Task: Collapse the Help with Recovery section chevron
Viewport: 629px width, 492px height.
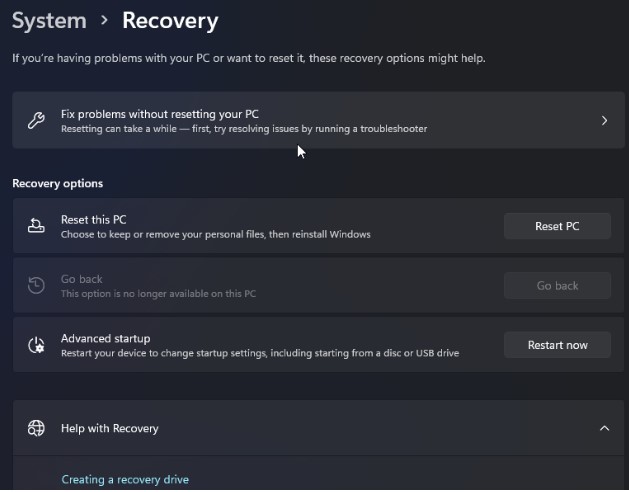Action: (604, 428)
